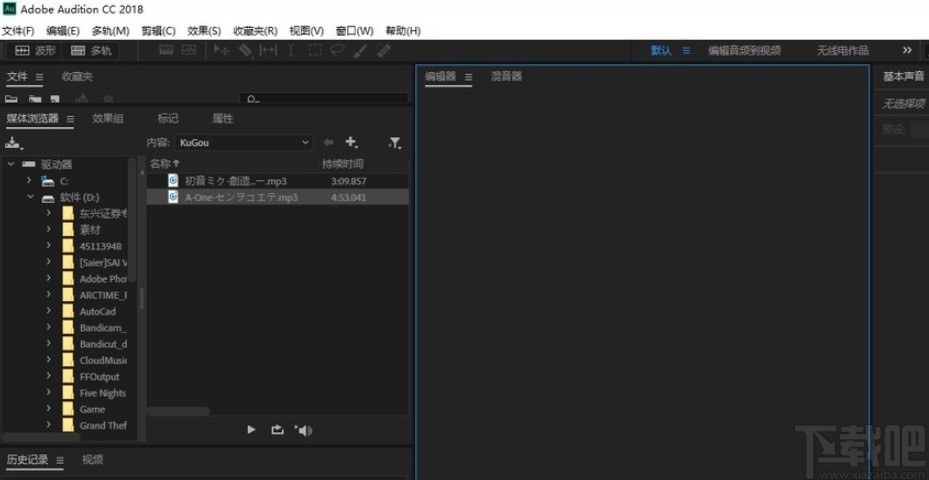Click the import file icon in 文件 panel
The image size is (929, 480).
coord(35,99)
